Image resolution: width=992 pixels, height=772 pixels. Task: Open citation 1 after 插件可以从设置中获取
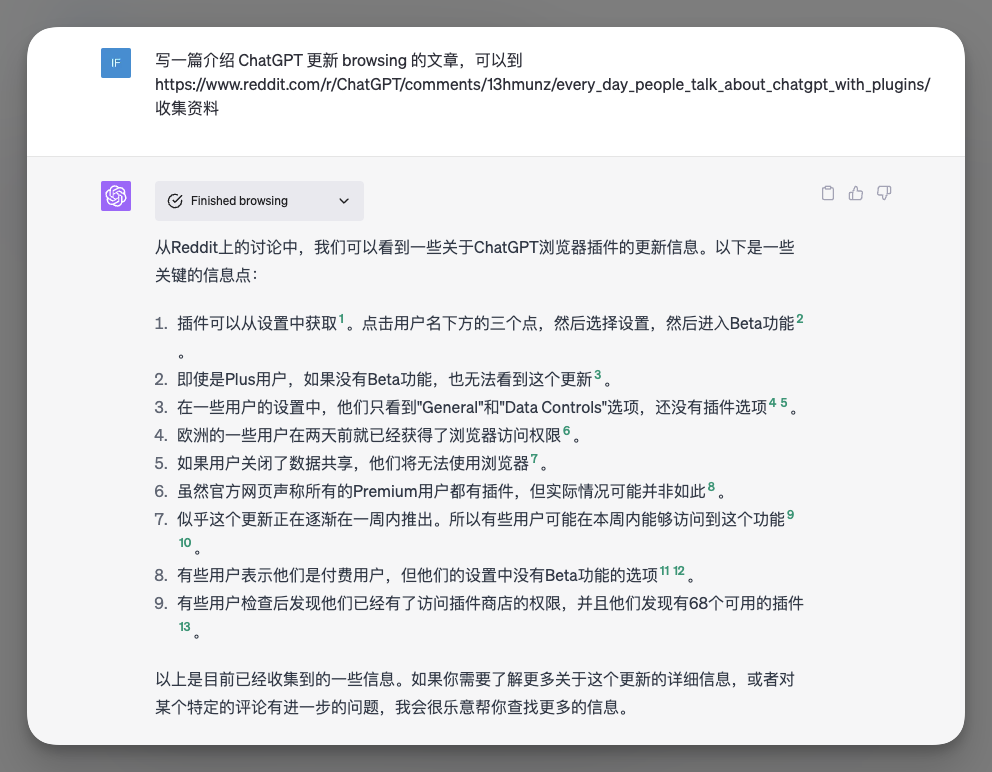click(x=341, y=319)
